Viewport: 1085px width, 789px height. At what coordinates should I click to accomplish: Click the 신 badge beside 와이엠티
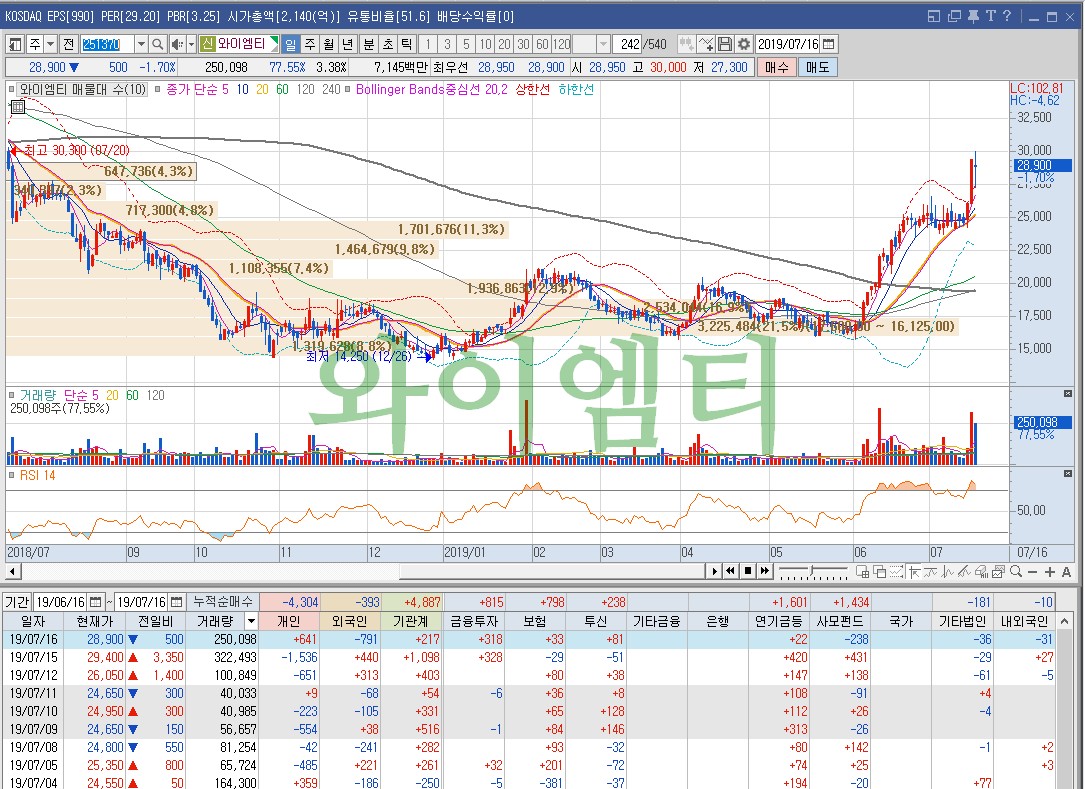point(207,44)
